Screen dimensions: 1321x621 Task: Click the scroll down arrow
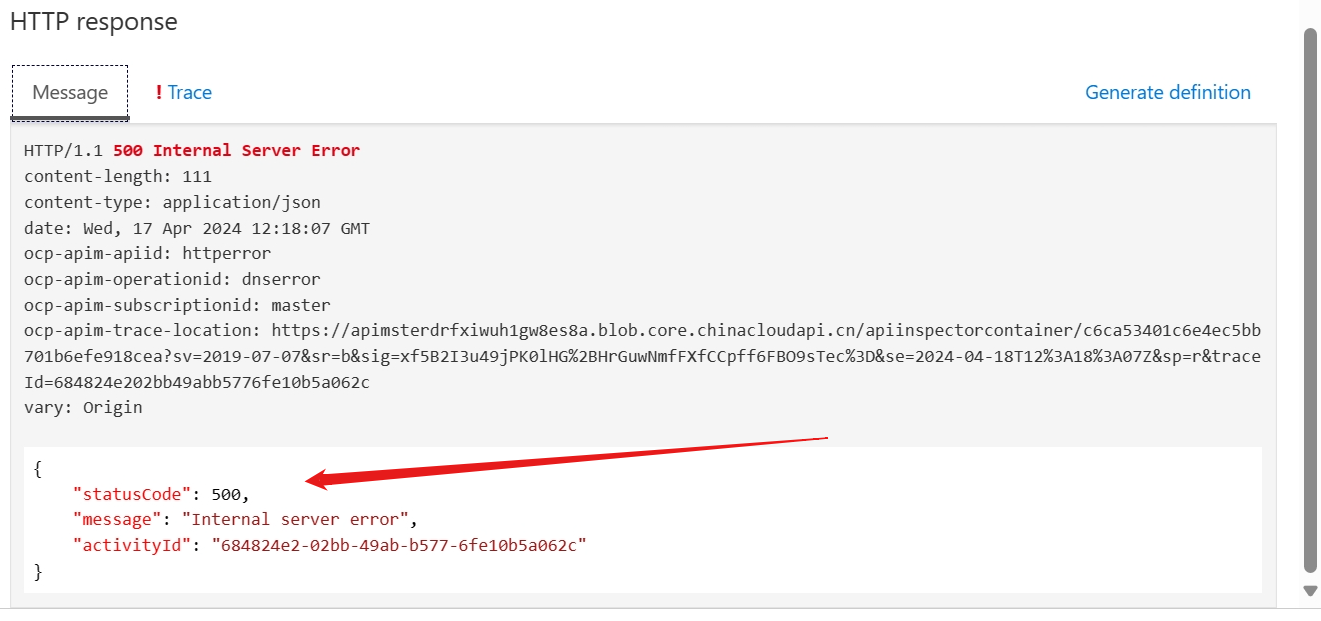(1309, 591)
